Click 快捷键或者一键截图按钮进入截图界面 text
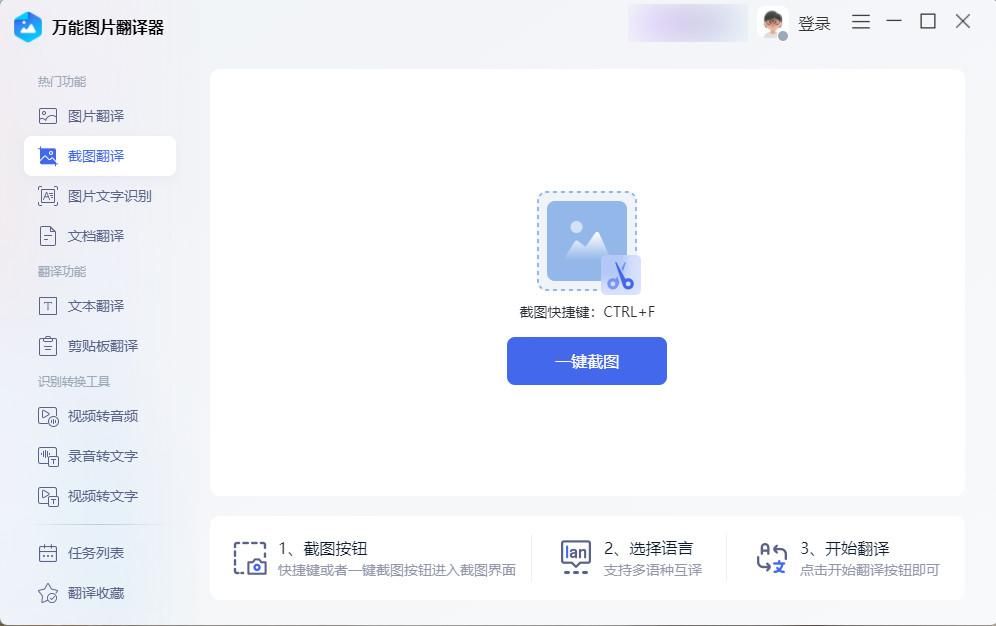996x626 pixels. [x=397, y=570]
